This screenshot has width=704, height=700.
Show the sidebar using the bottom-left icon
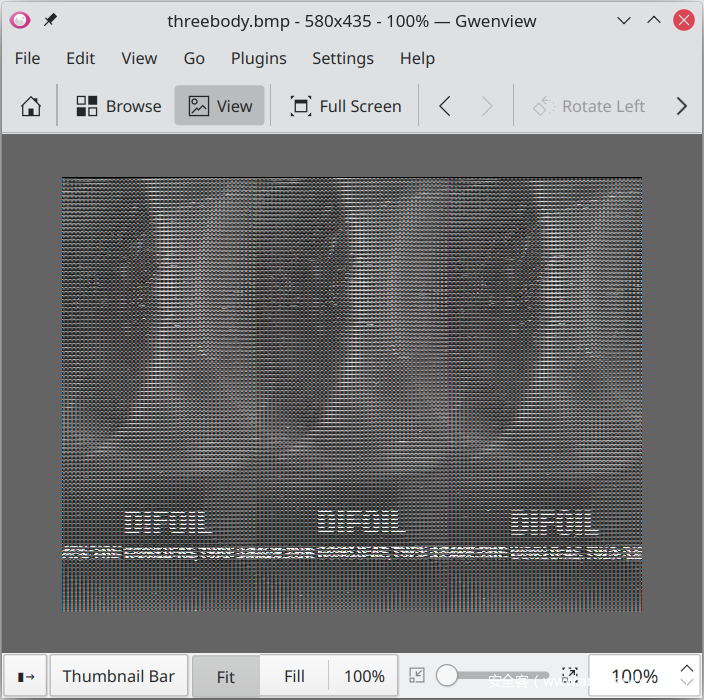coord(25,677)
